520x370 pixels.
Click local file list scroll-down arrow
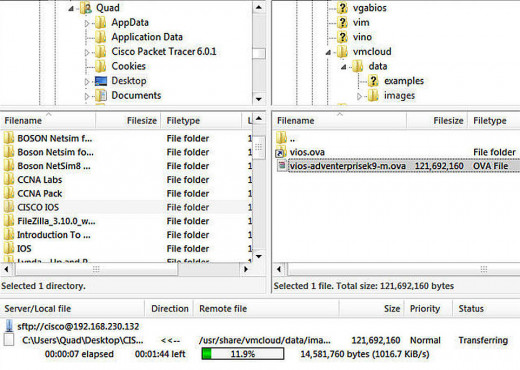(259, 256)
